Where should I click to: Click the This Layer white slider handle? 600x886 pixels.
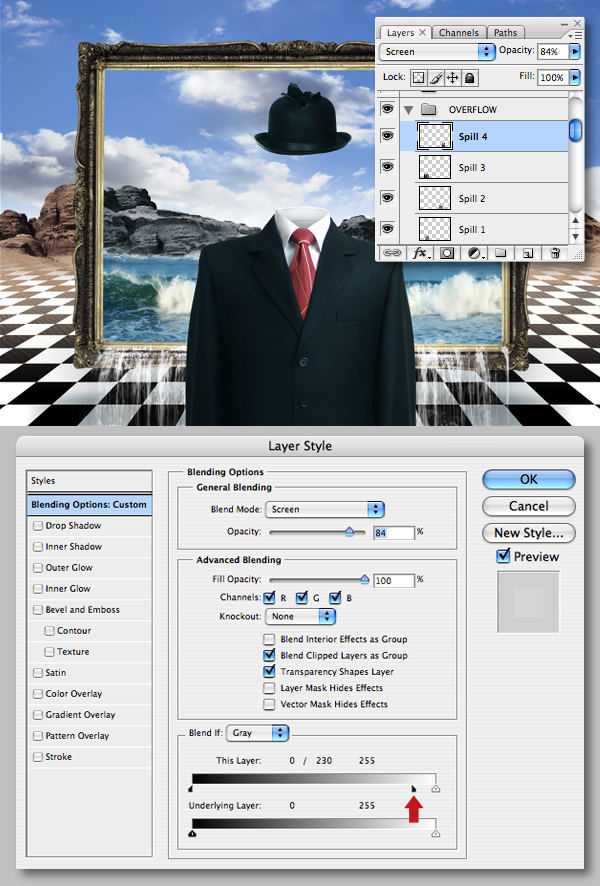[436, 789]
